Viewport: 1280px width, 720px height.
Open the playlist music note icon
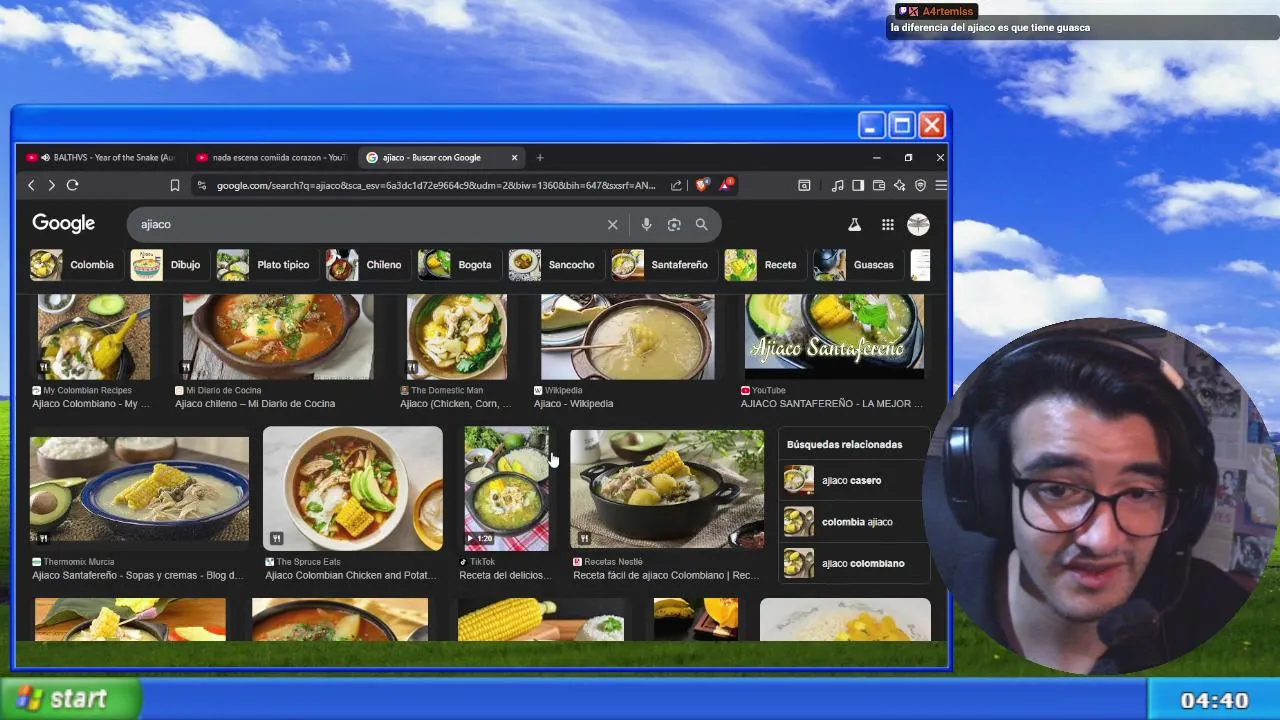[x=837, y=185]
